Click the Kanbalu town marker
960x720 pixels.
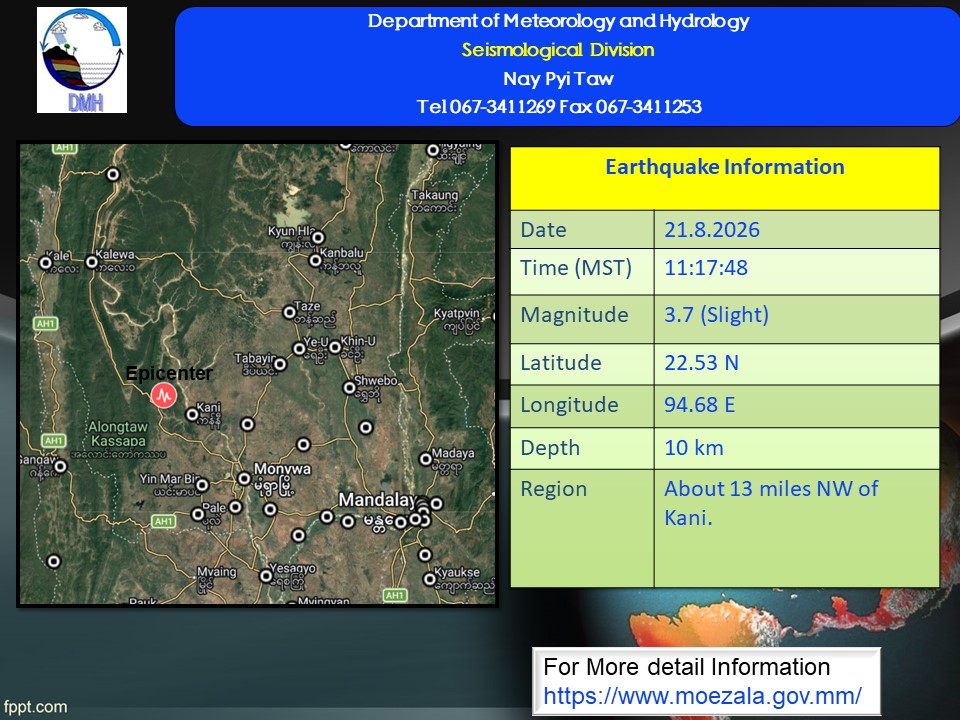tap(315, 260)
